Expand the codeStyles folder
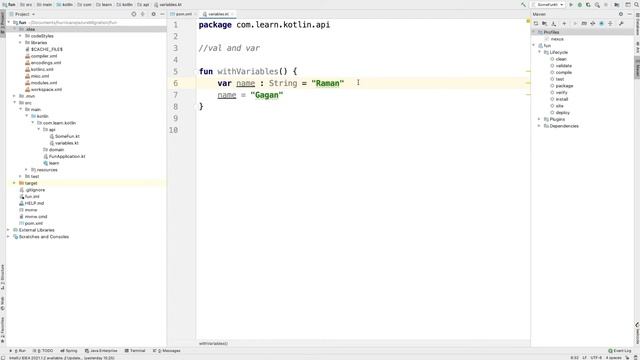The width and height of the screenshot is (640, 360). (20, 36)
